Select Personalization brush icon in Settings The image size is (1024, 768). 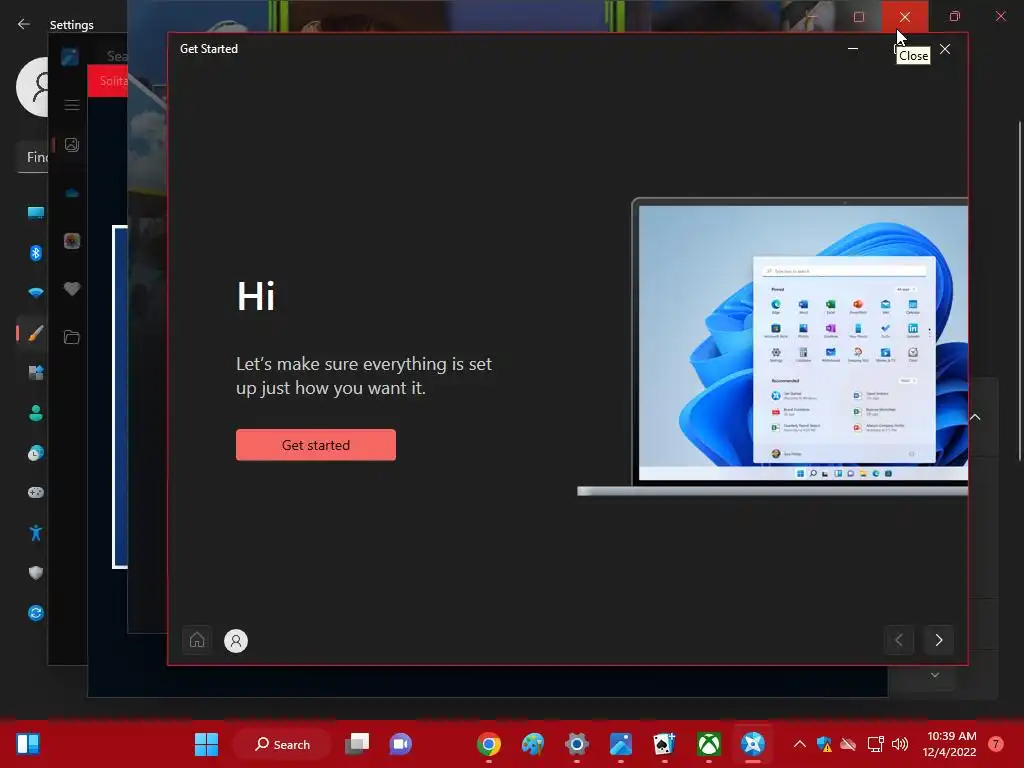tap(35, 333)
